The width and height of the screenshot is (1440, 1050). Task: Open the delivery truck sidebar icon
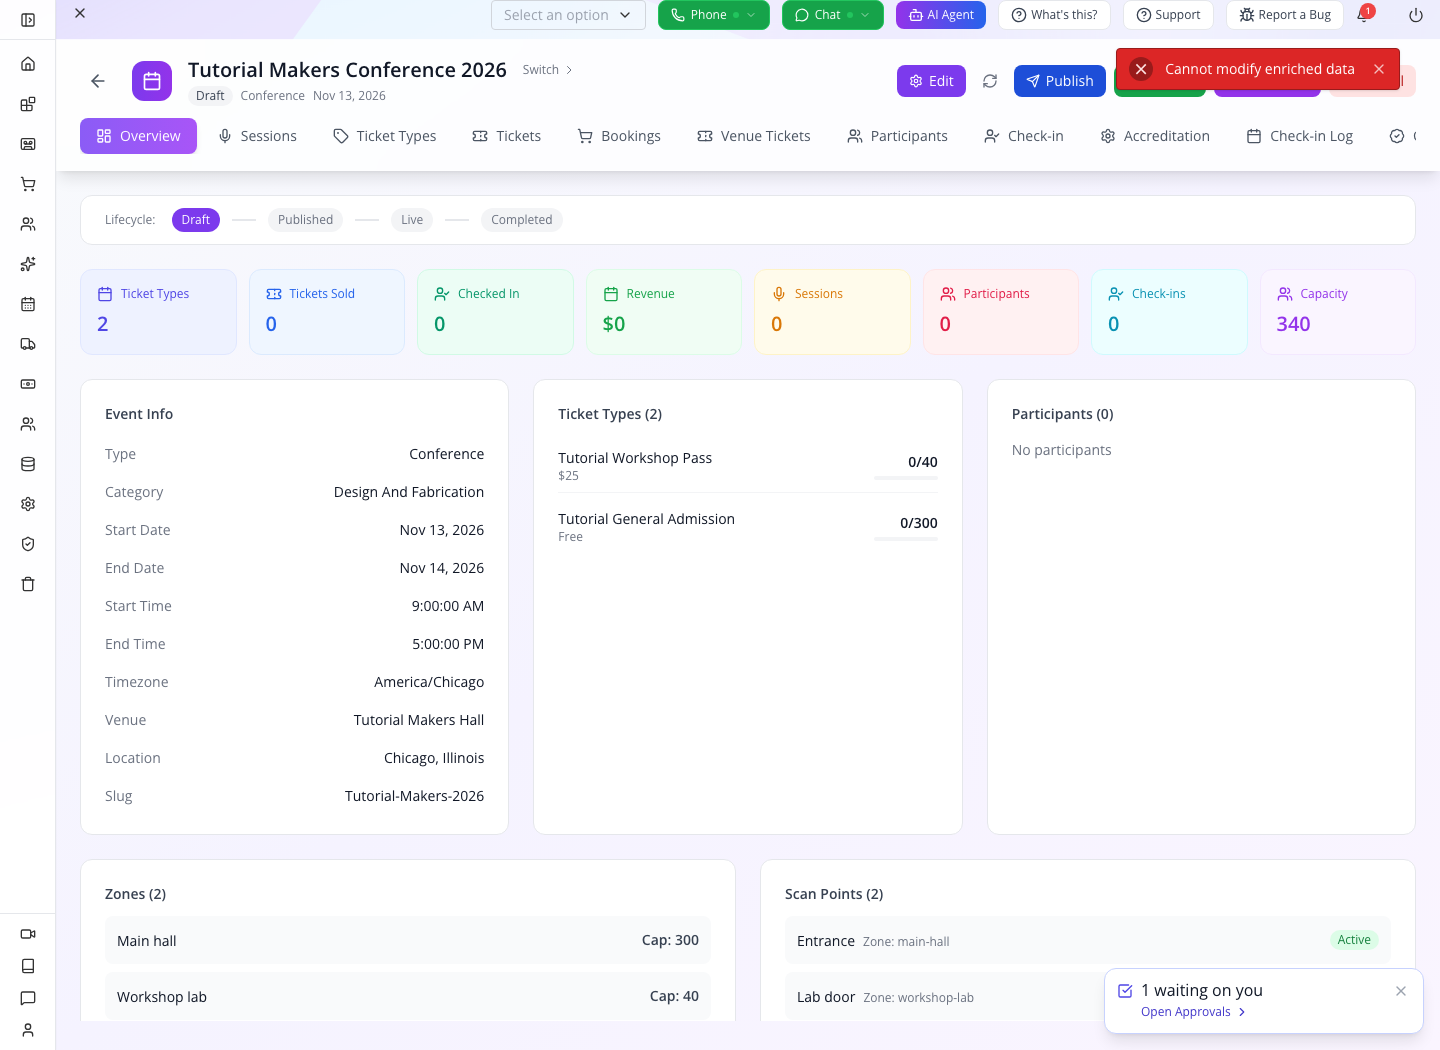(28, 344)
